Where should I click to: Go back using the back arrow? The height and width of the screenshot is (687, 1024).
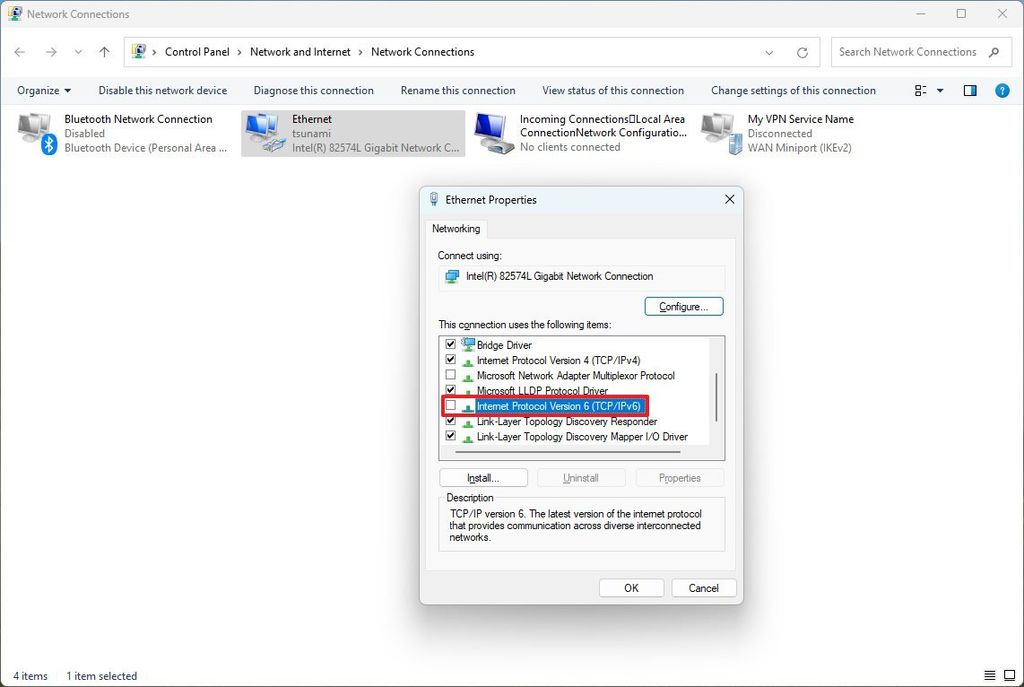point(20,51)
